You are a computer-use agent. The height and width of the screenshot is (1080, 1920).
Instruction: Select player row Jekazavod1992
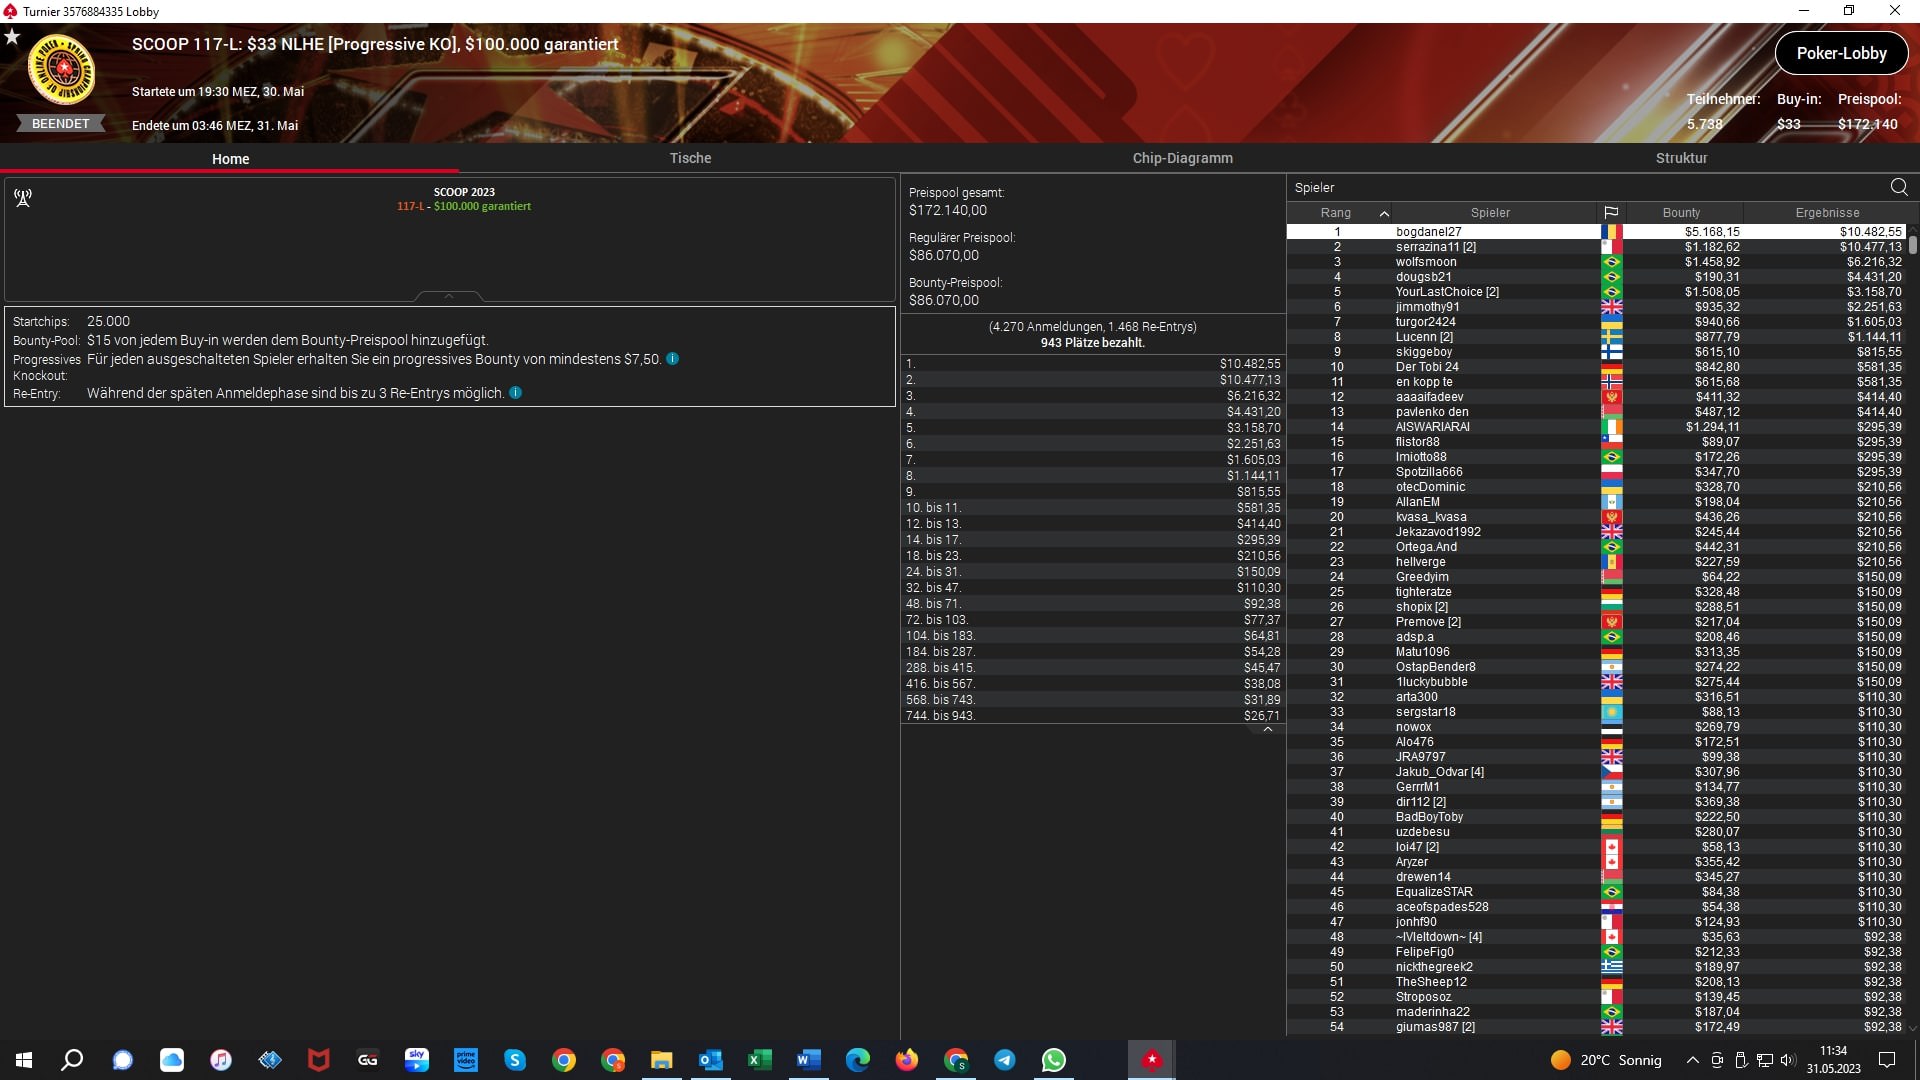click(1597, 532)
